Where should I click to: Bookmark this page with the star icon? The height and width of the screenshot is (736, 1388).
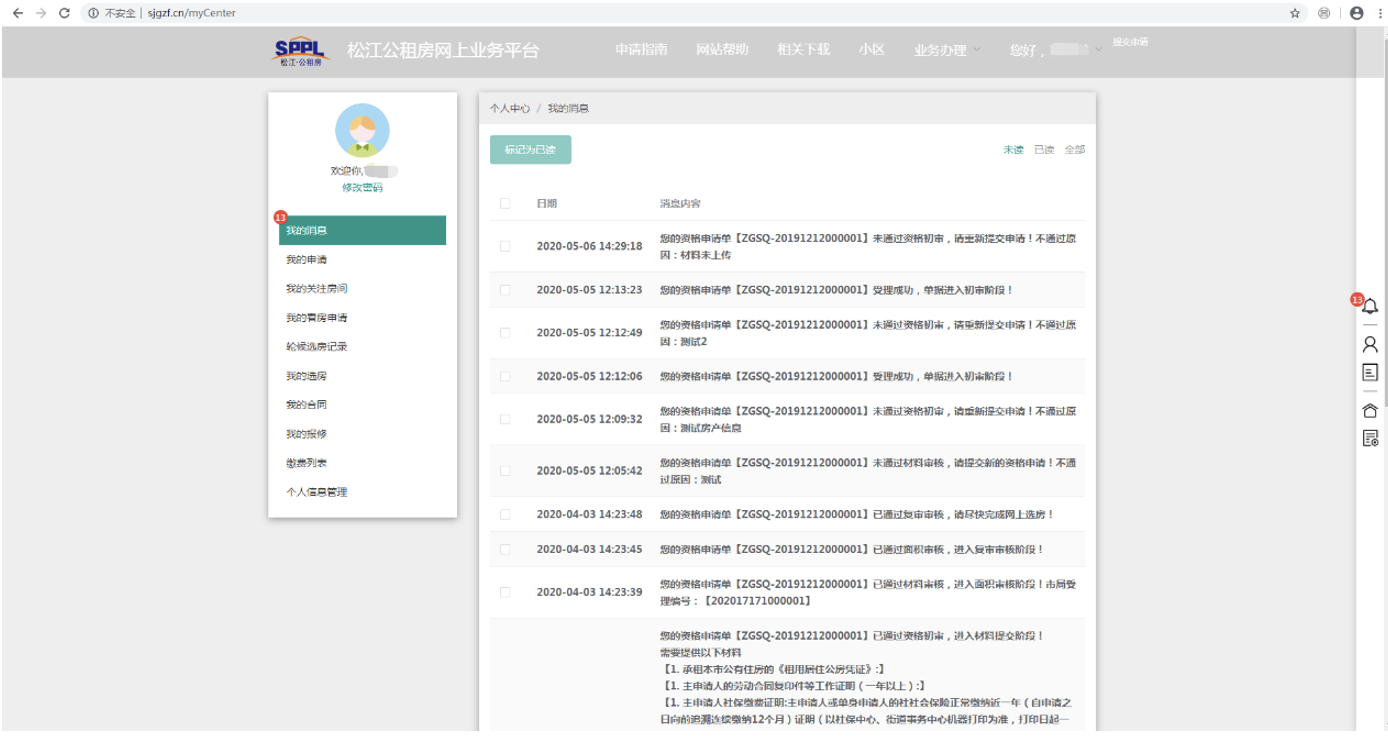coord(1295,13)
